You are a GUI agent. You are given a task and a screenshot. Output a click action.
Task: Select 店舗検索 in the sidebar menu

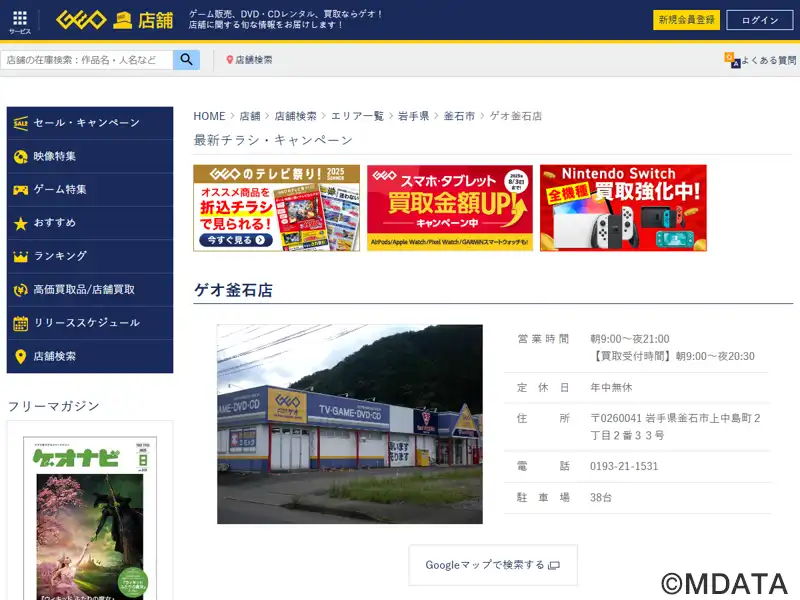click(90, 356)
